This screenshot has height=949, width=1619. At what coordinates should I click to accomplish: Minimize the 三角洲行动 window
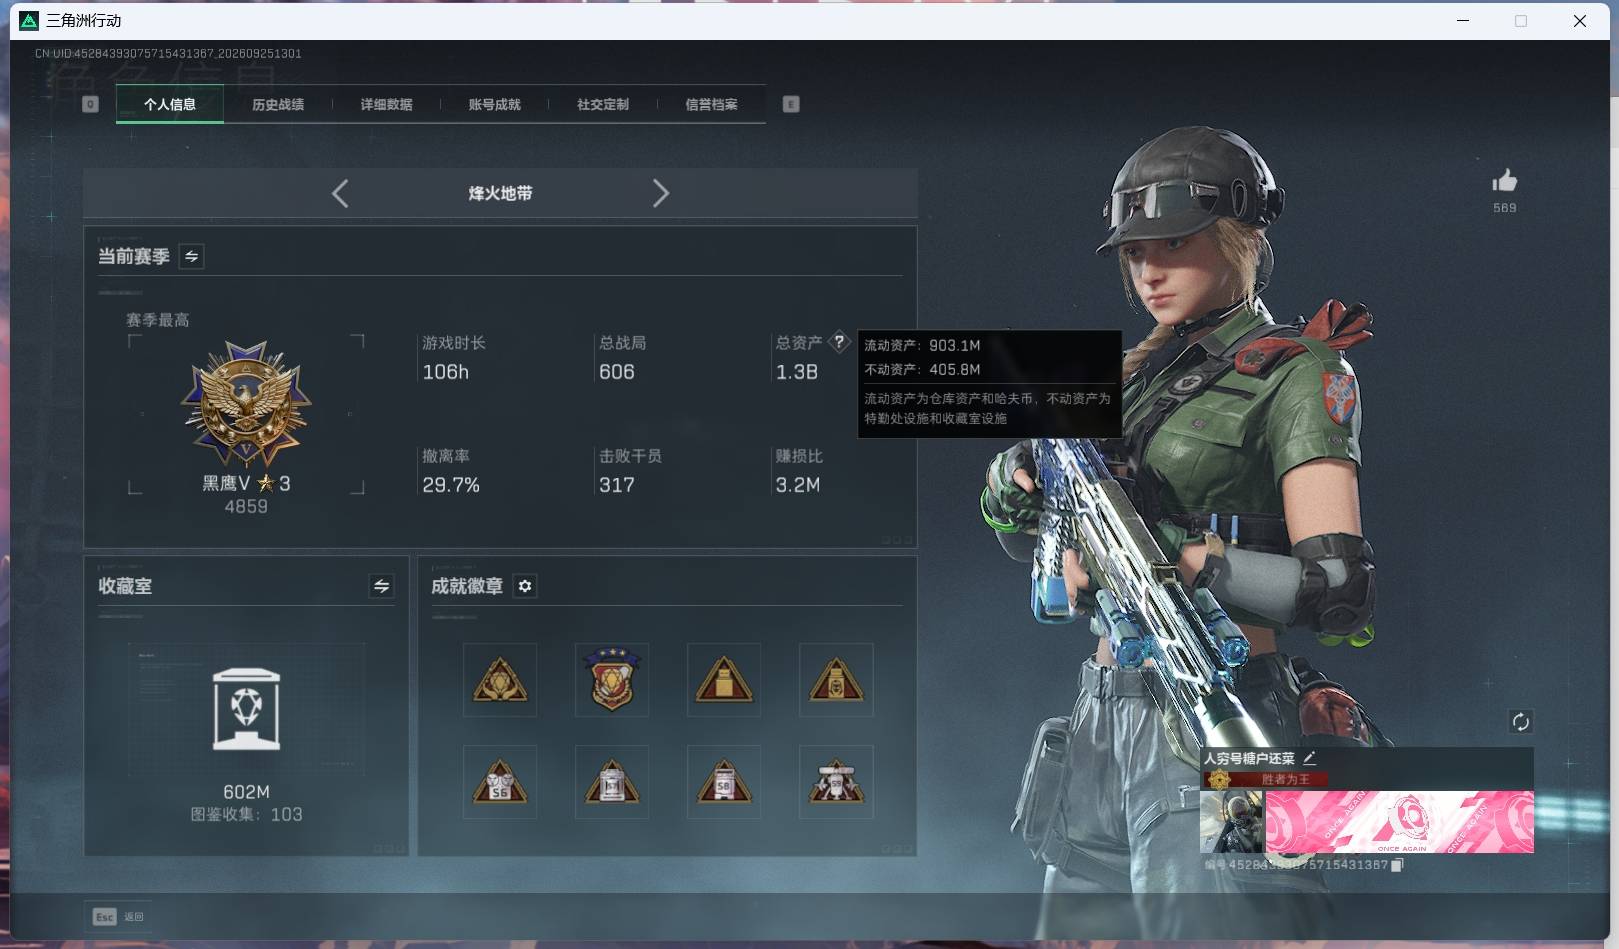click(x=1463, y=21)
